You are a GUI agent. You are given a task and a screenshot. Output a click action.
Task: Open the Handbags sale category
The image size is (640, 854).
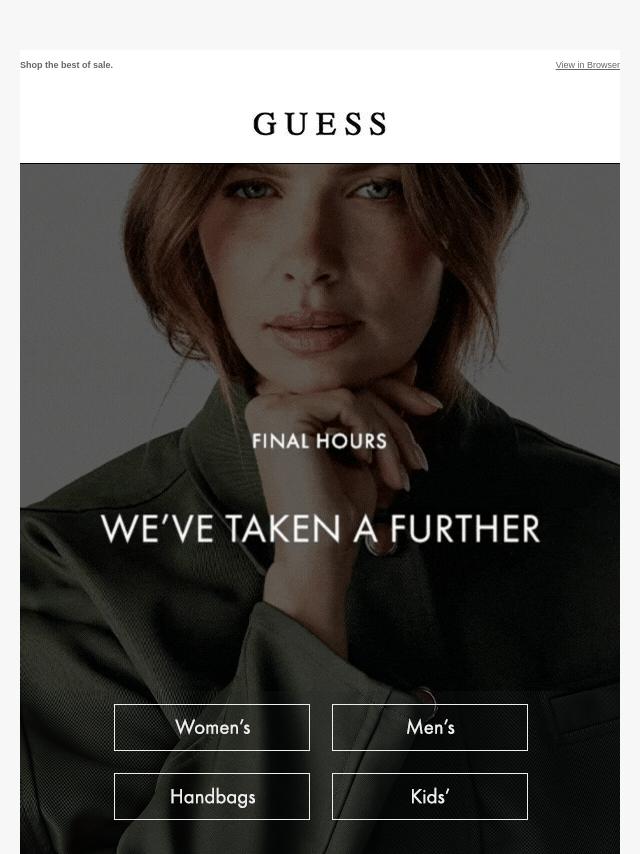click(x=212, y=796)
